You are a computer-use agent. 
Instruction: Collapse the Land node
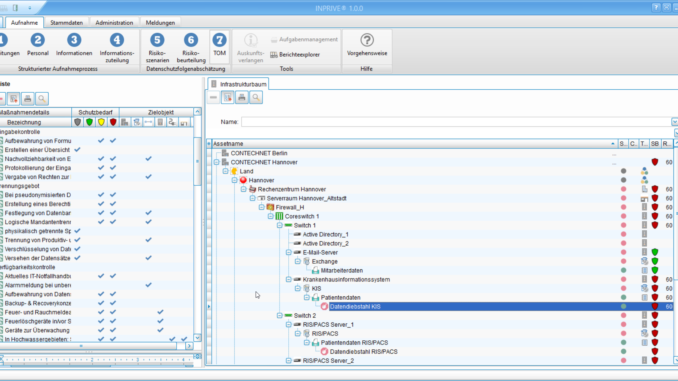tap(226, 171)
